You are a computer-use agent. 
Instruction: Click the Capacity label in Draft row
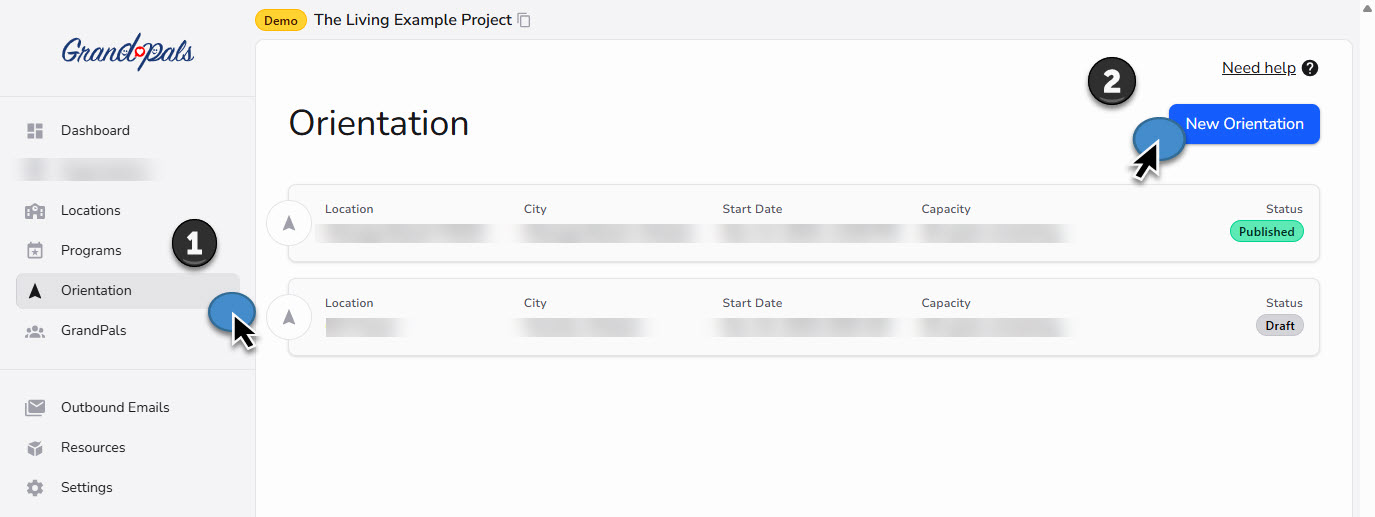point(946,303)
